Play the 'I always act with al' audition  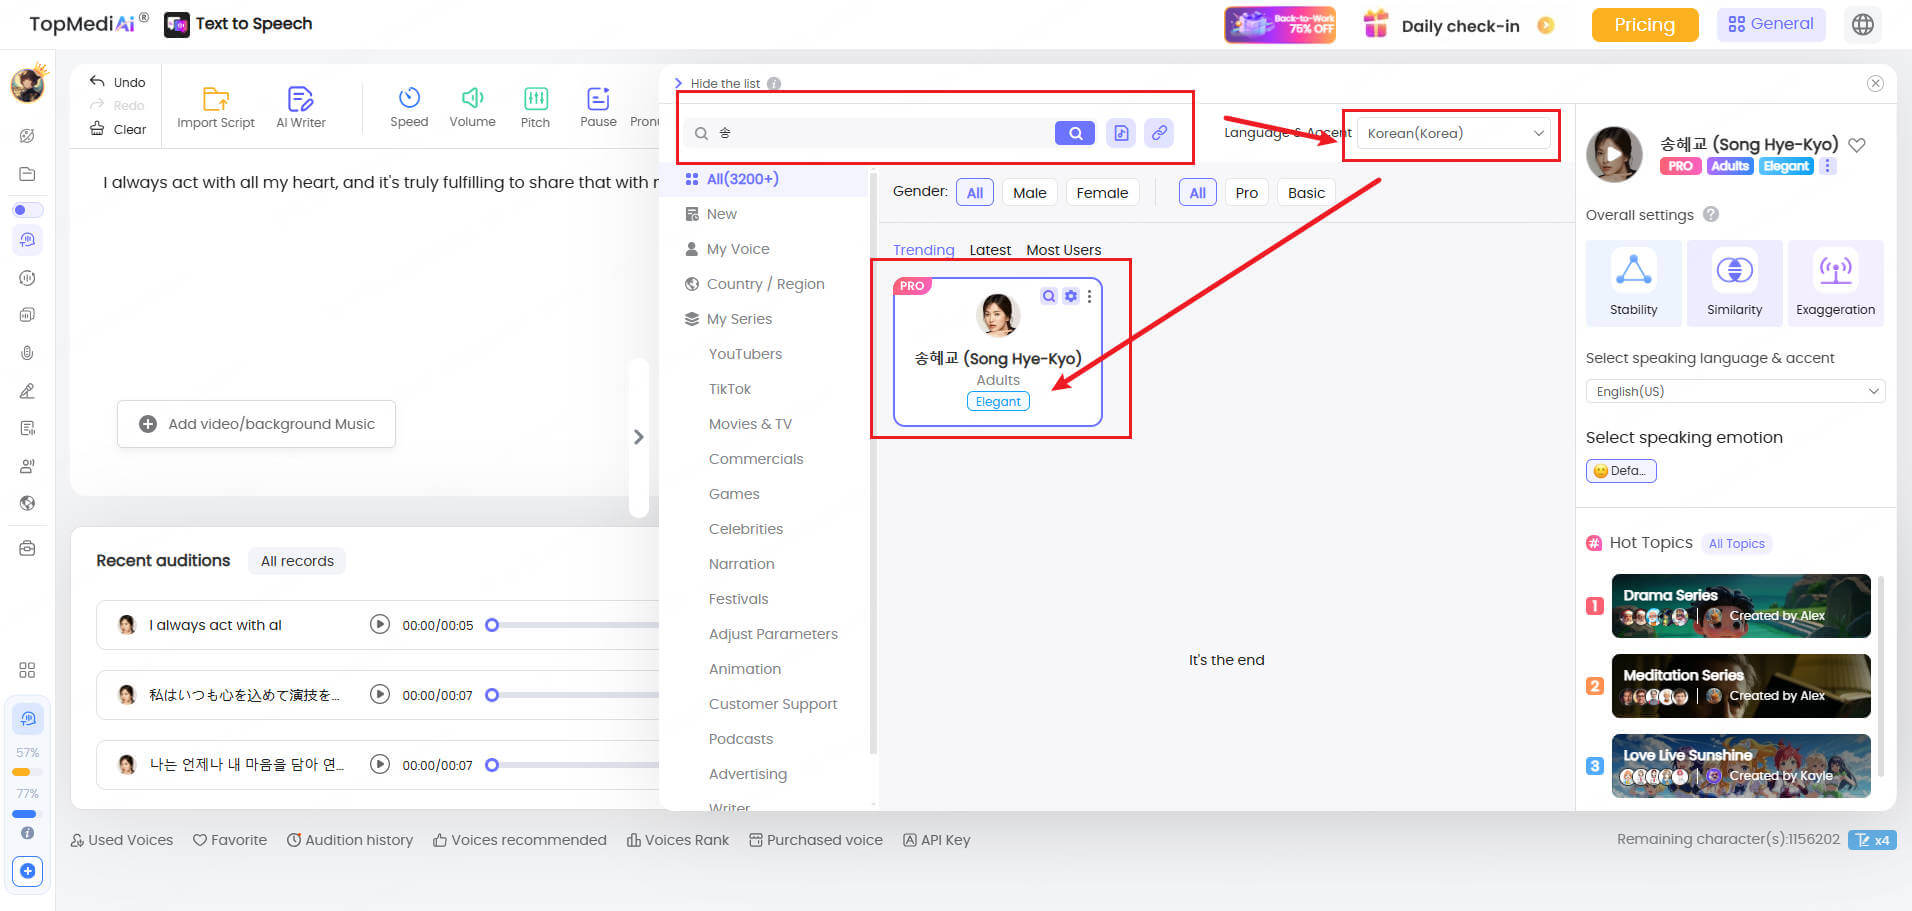[x=379, y=624]
